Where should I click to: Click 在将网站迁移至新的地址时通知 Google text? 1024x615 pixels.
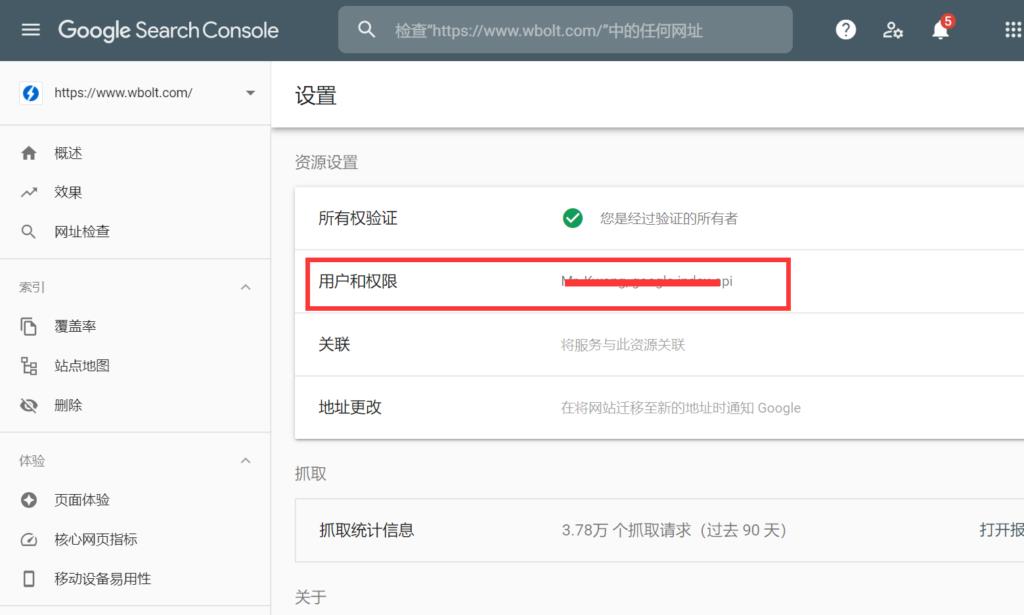pyautogui.click(x=680, y=408)
